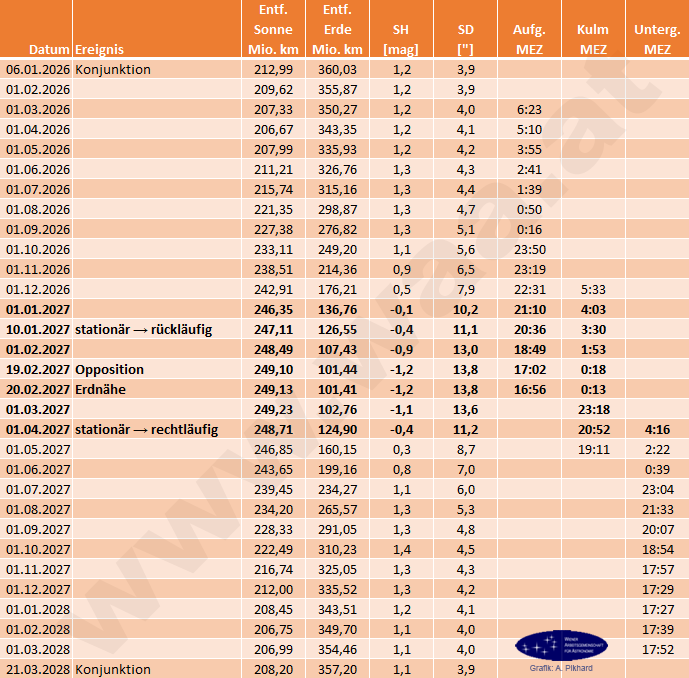Select culmination time "0:13"
689x678 pixels.
(593, 389)
